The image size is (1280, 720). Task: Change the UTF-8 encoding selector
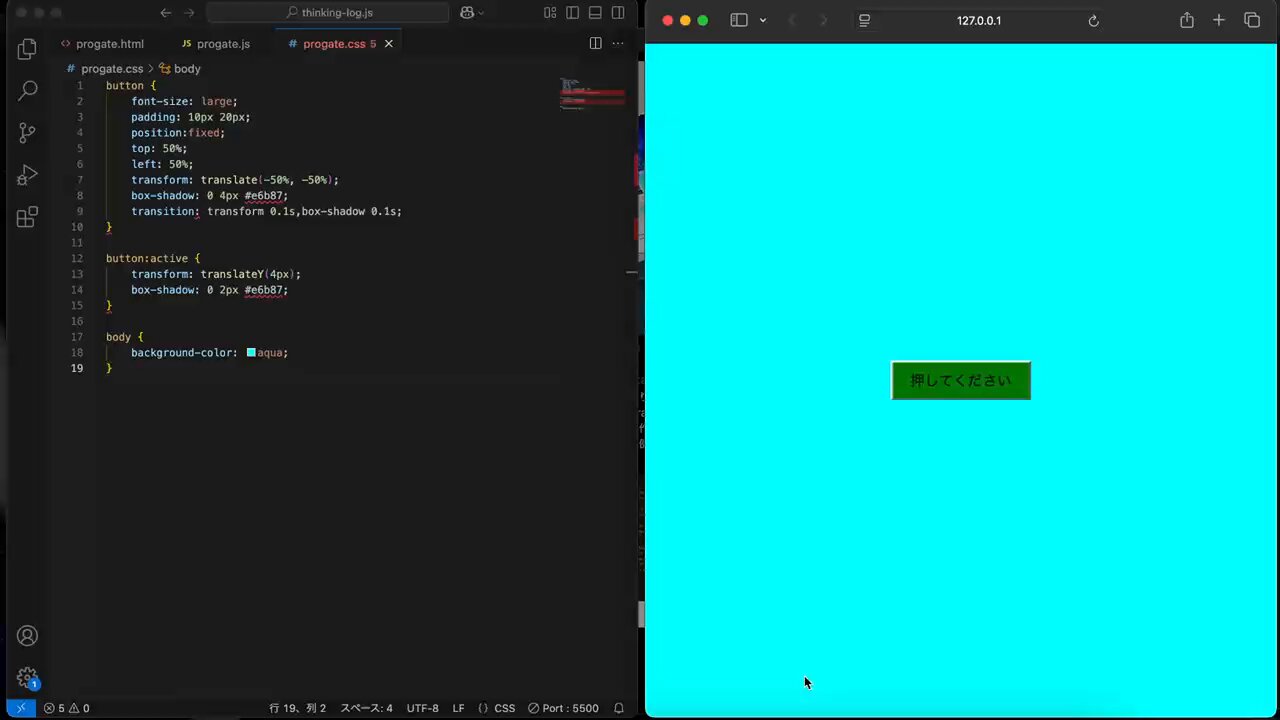(x=422, y=708)
